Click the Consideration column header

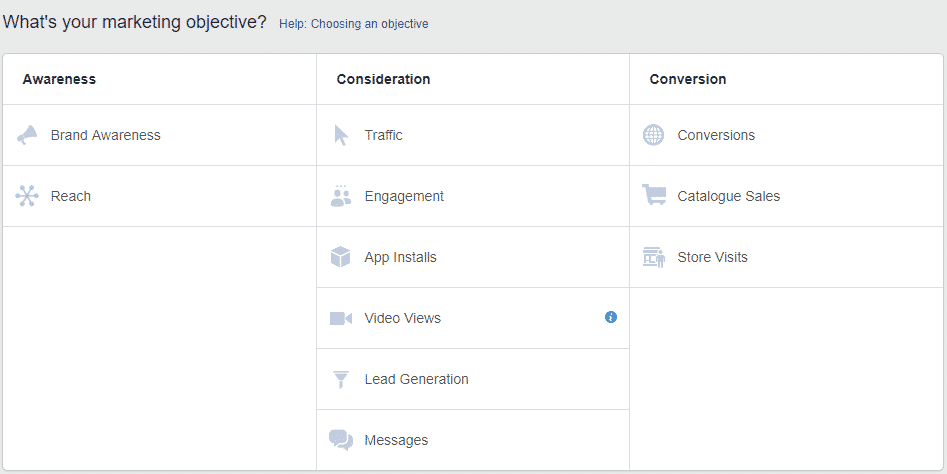pos(383,79)
